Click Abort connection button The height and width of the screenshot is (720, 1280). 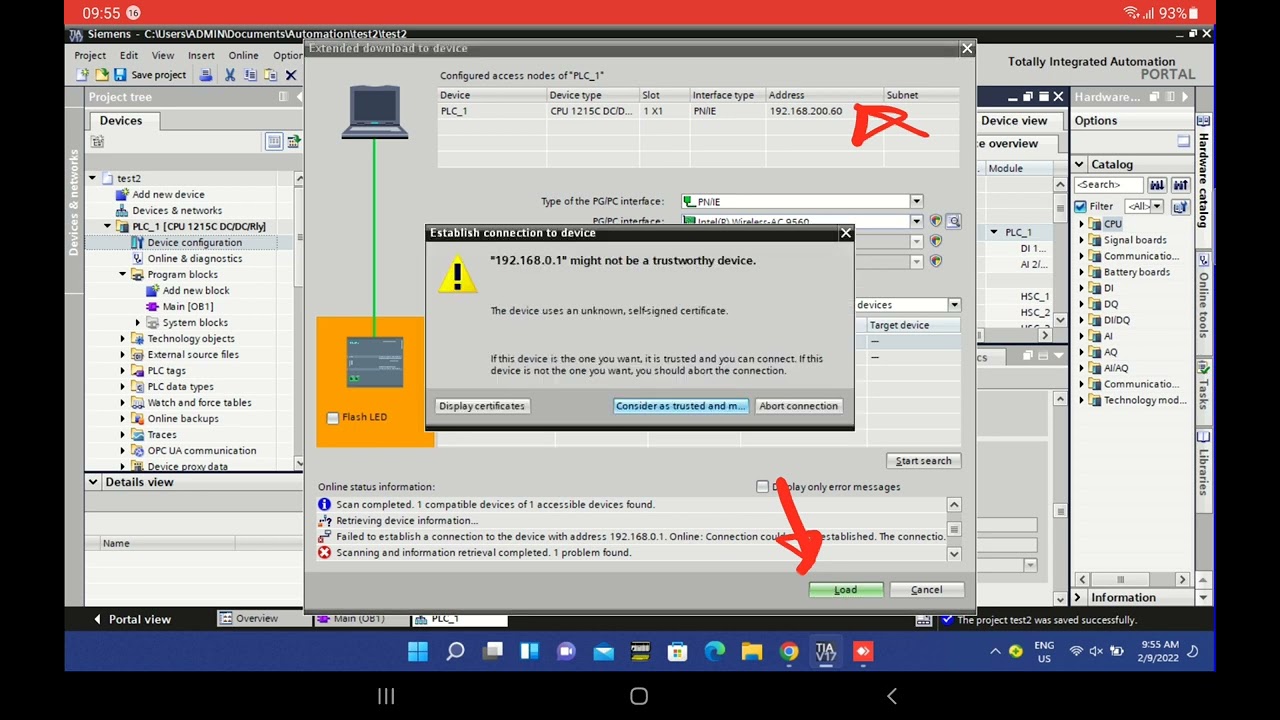[x=798, y=406]
